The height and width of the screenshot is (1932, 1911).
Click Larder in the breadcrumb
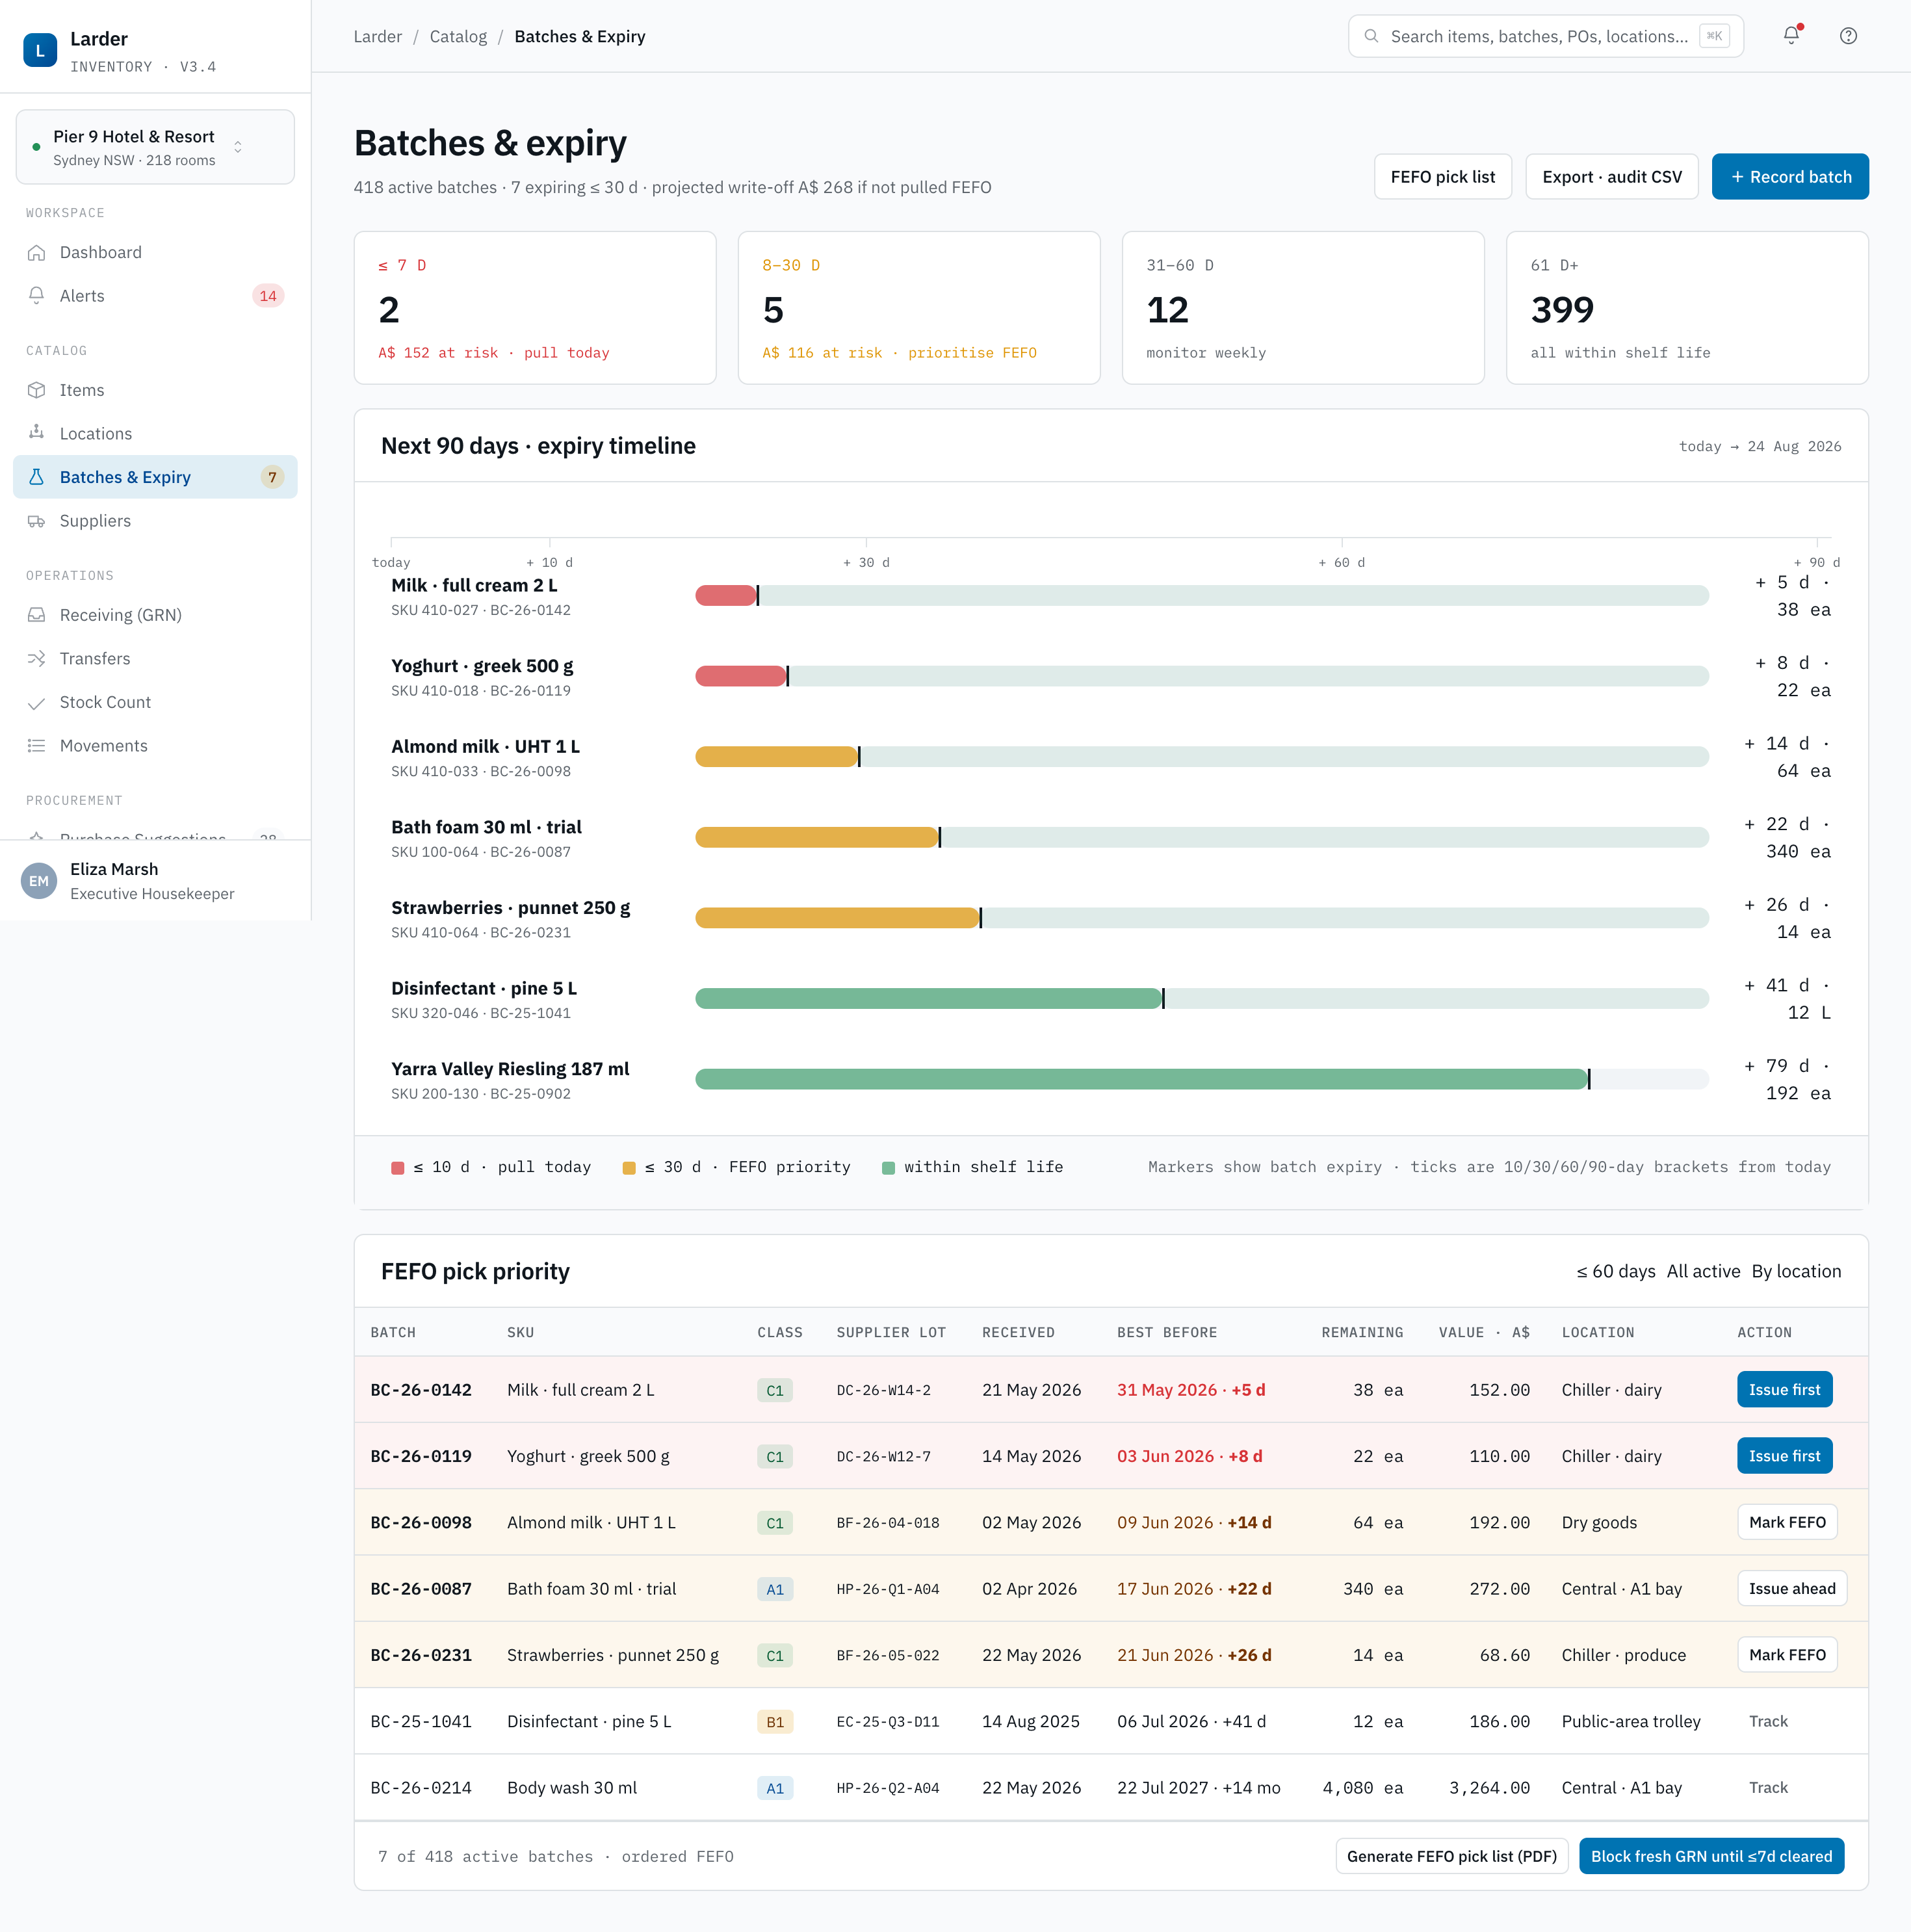[x=378, y=36]
